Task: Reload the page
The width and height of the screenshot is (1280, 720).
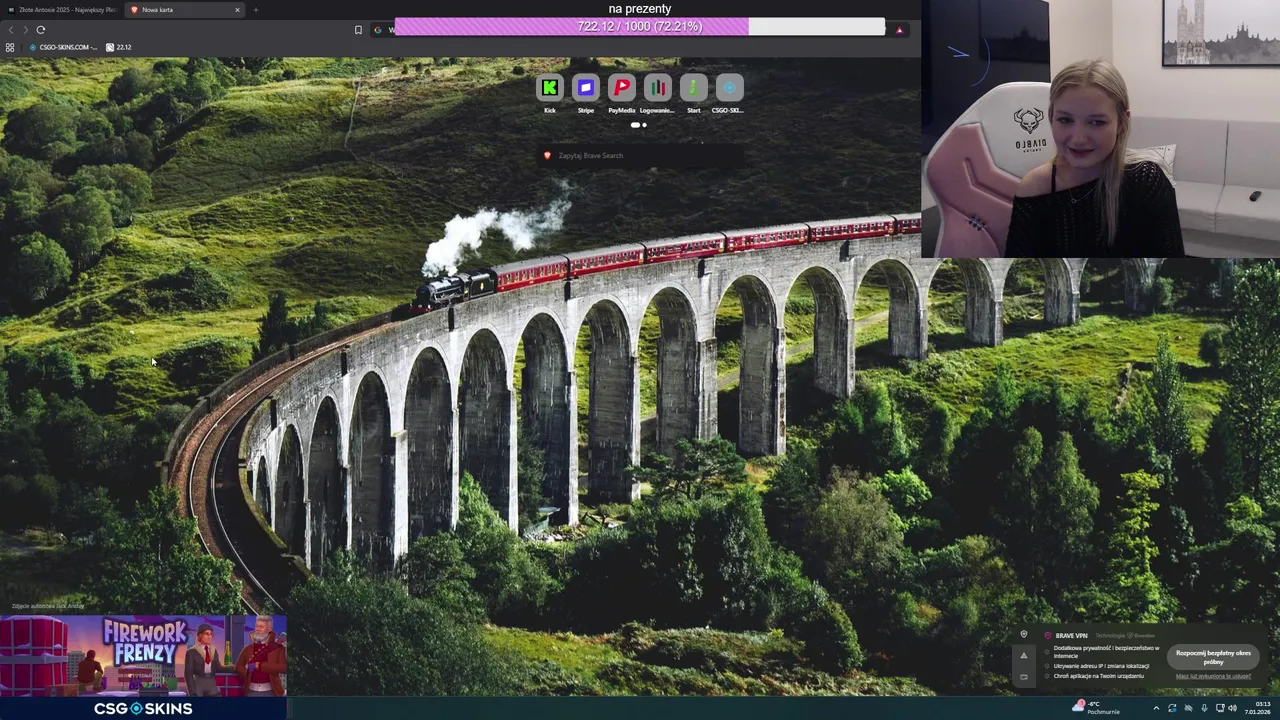Action: pyautogui.click(x=41, y=30)
